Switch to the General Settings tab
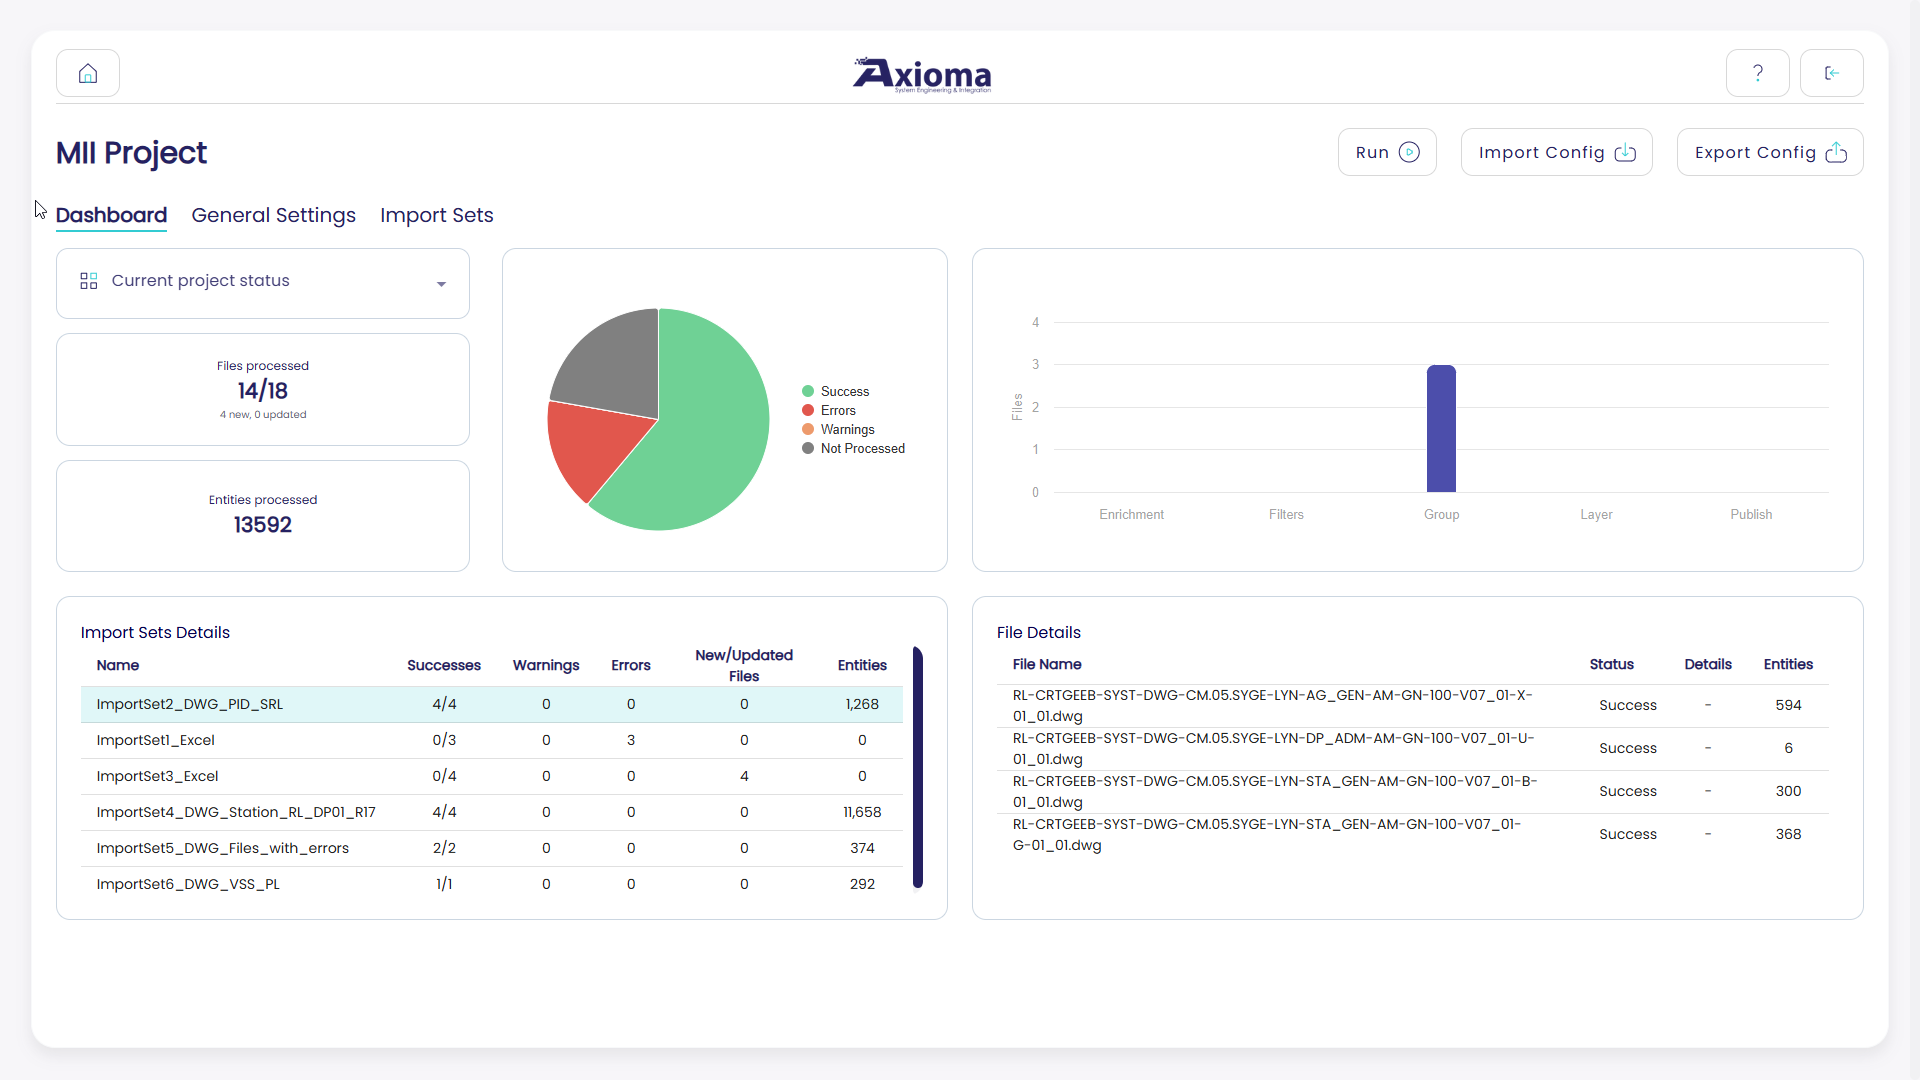Screen dimensions: 1920x1080 (273, 215)
